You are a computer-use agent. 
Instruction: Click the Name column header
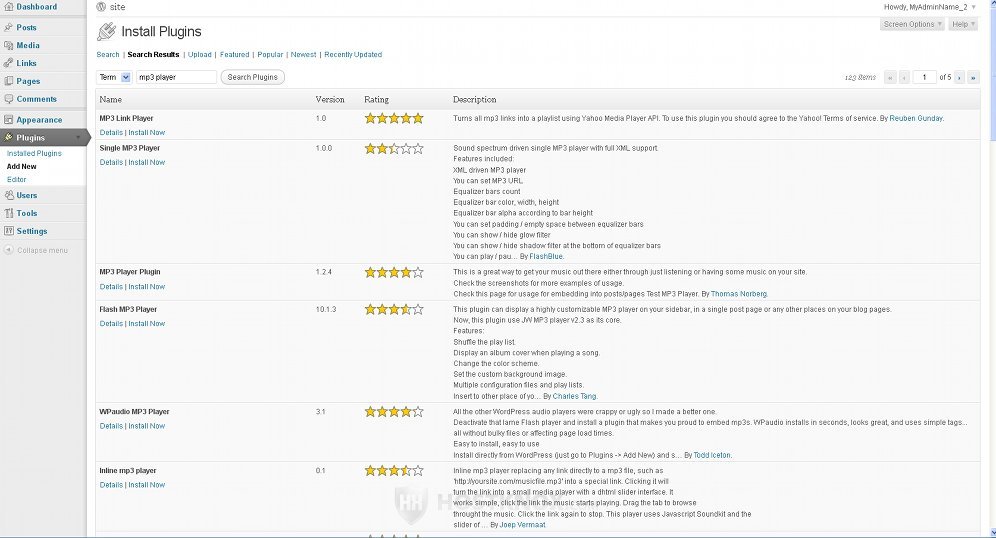111,100
